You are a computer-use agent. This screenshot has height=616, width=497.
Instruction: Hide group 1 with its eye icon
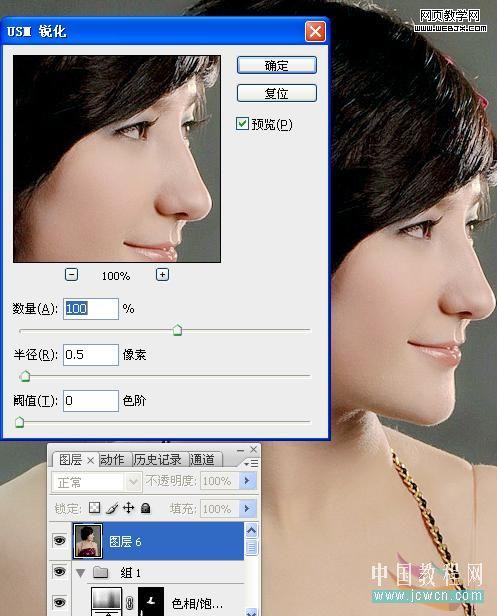pyautogui.click(x=59, y=571)
